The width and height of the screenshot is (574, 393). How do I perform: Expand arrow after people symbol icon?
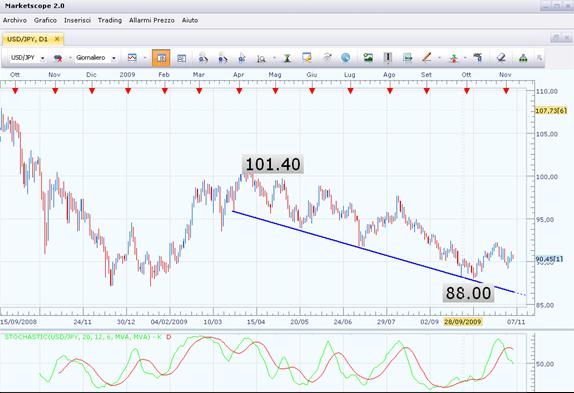click(x=70, y=58)
